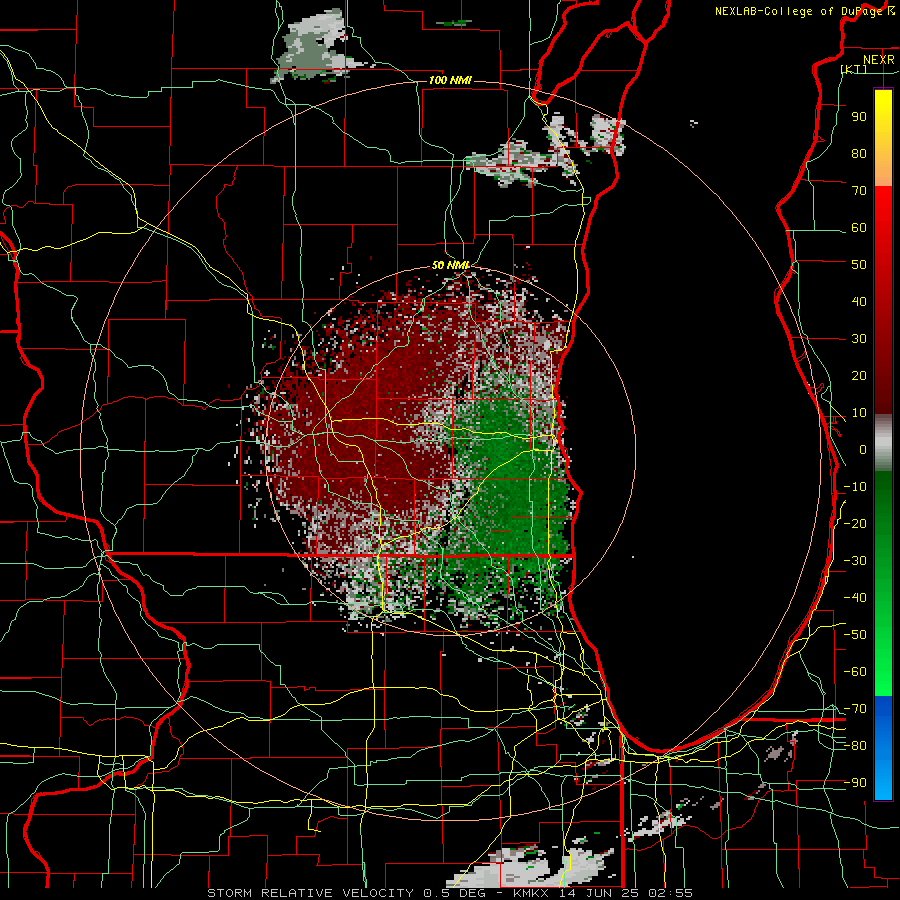Click the KT units label above the scale
Screen dimensions: 900x900
click(x=854, y=69)
